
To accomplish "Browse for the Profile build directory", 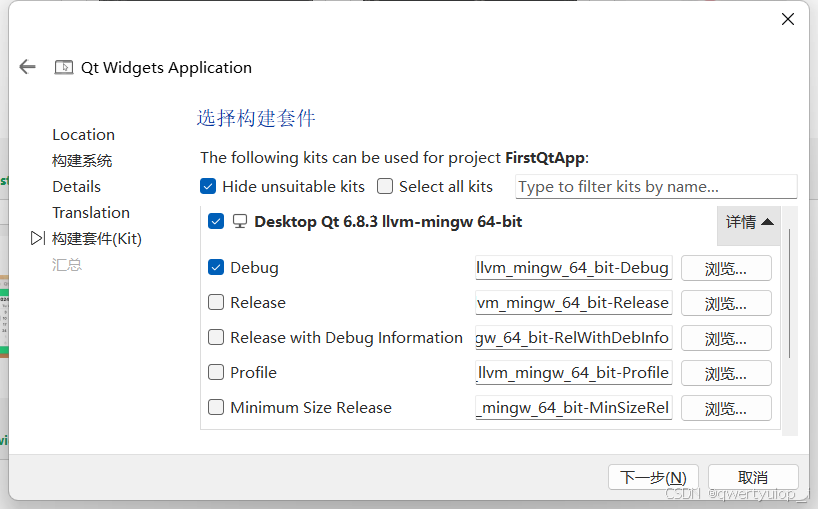I will [726, 373].
